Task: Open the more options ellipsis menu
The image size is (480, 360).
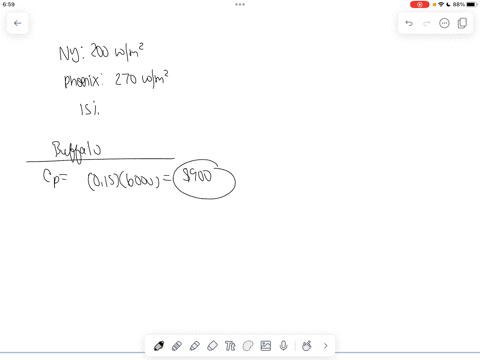Action: 444,23
